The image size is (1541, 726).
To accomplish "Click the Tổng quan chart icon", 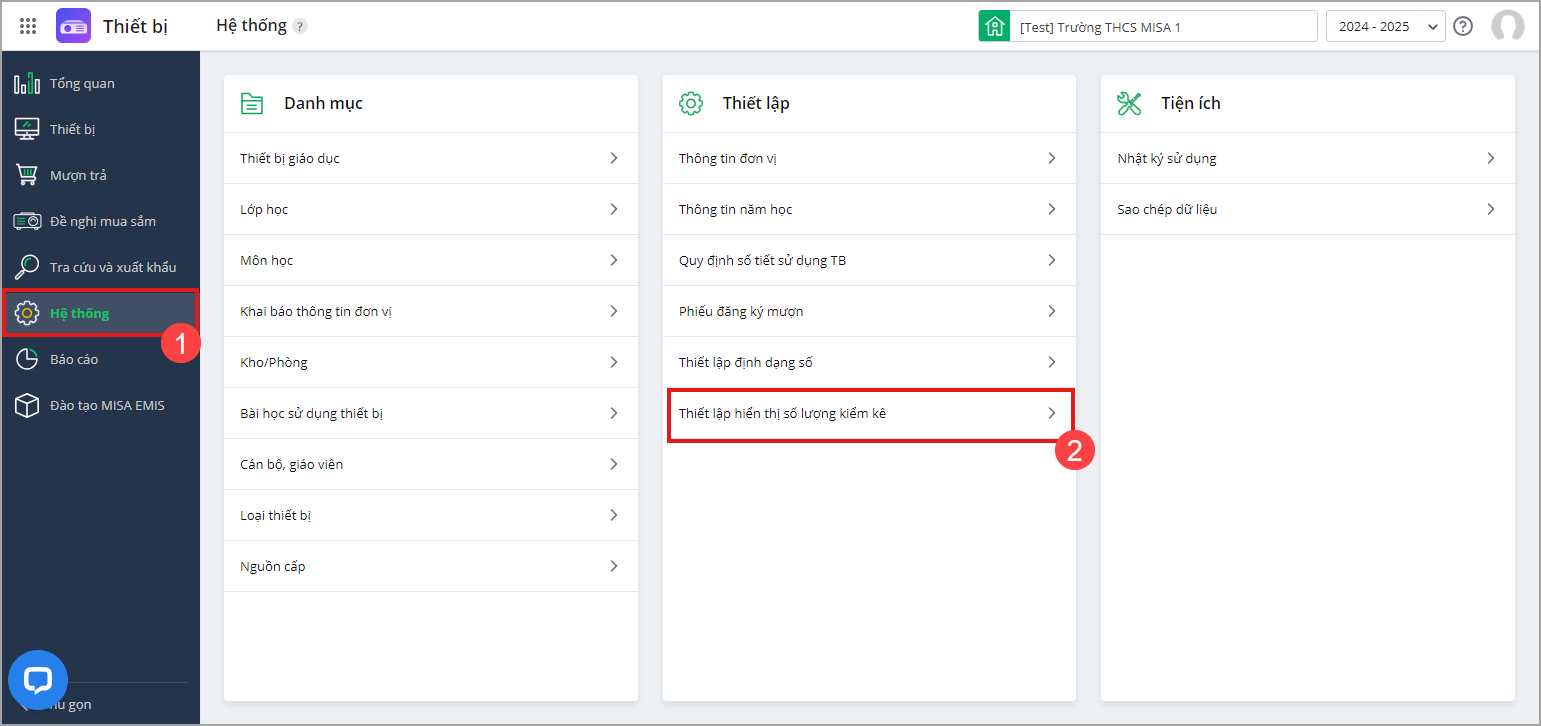I will [27, 83].
